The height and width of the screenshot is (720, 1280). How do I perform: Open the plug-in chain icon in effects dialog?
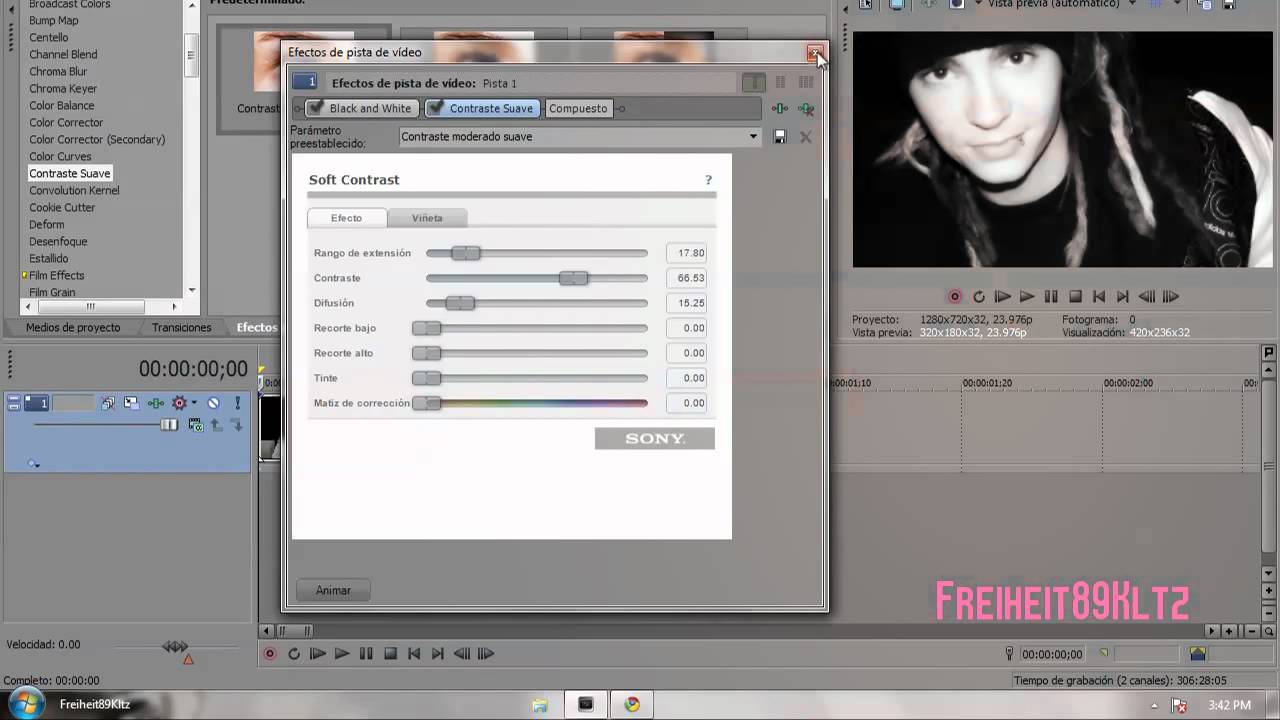pos(780,108)
